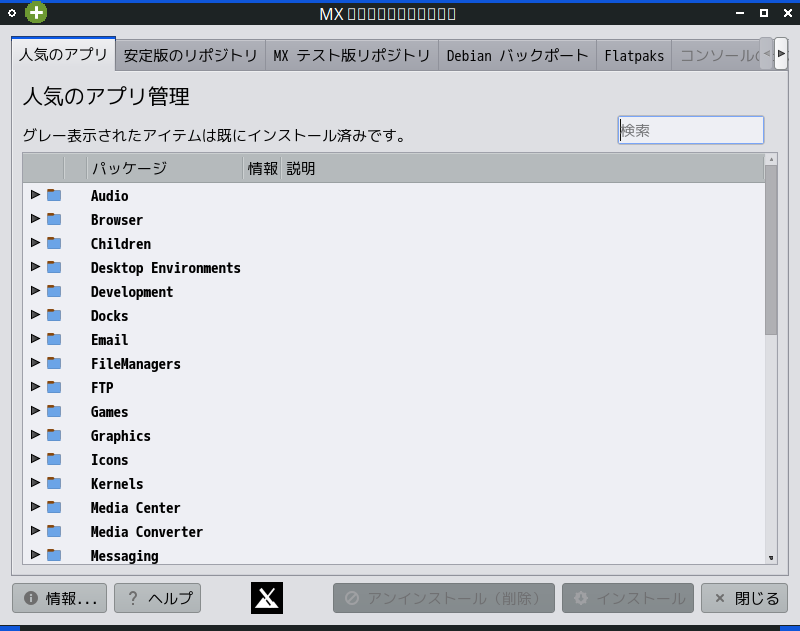Sort by the パッケージ column header
The image size is (800, 631).
(x=165, y=168)
